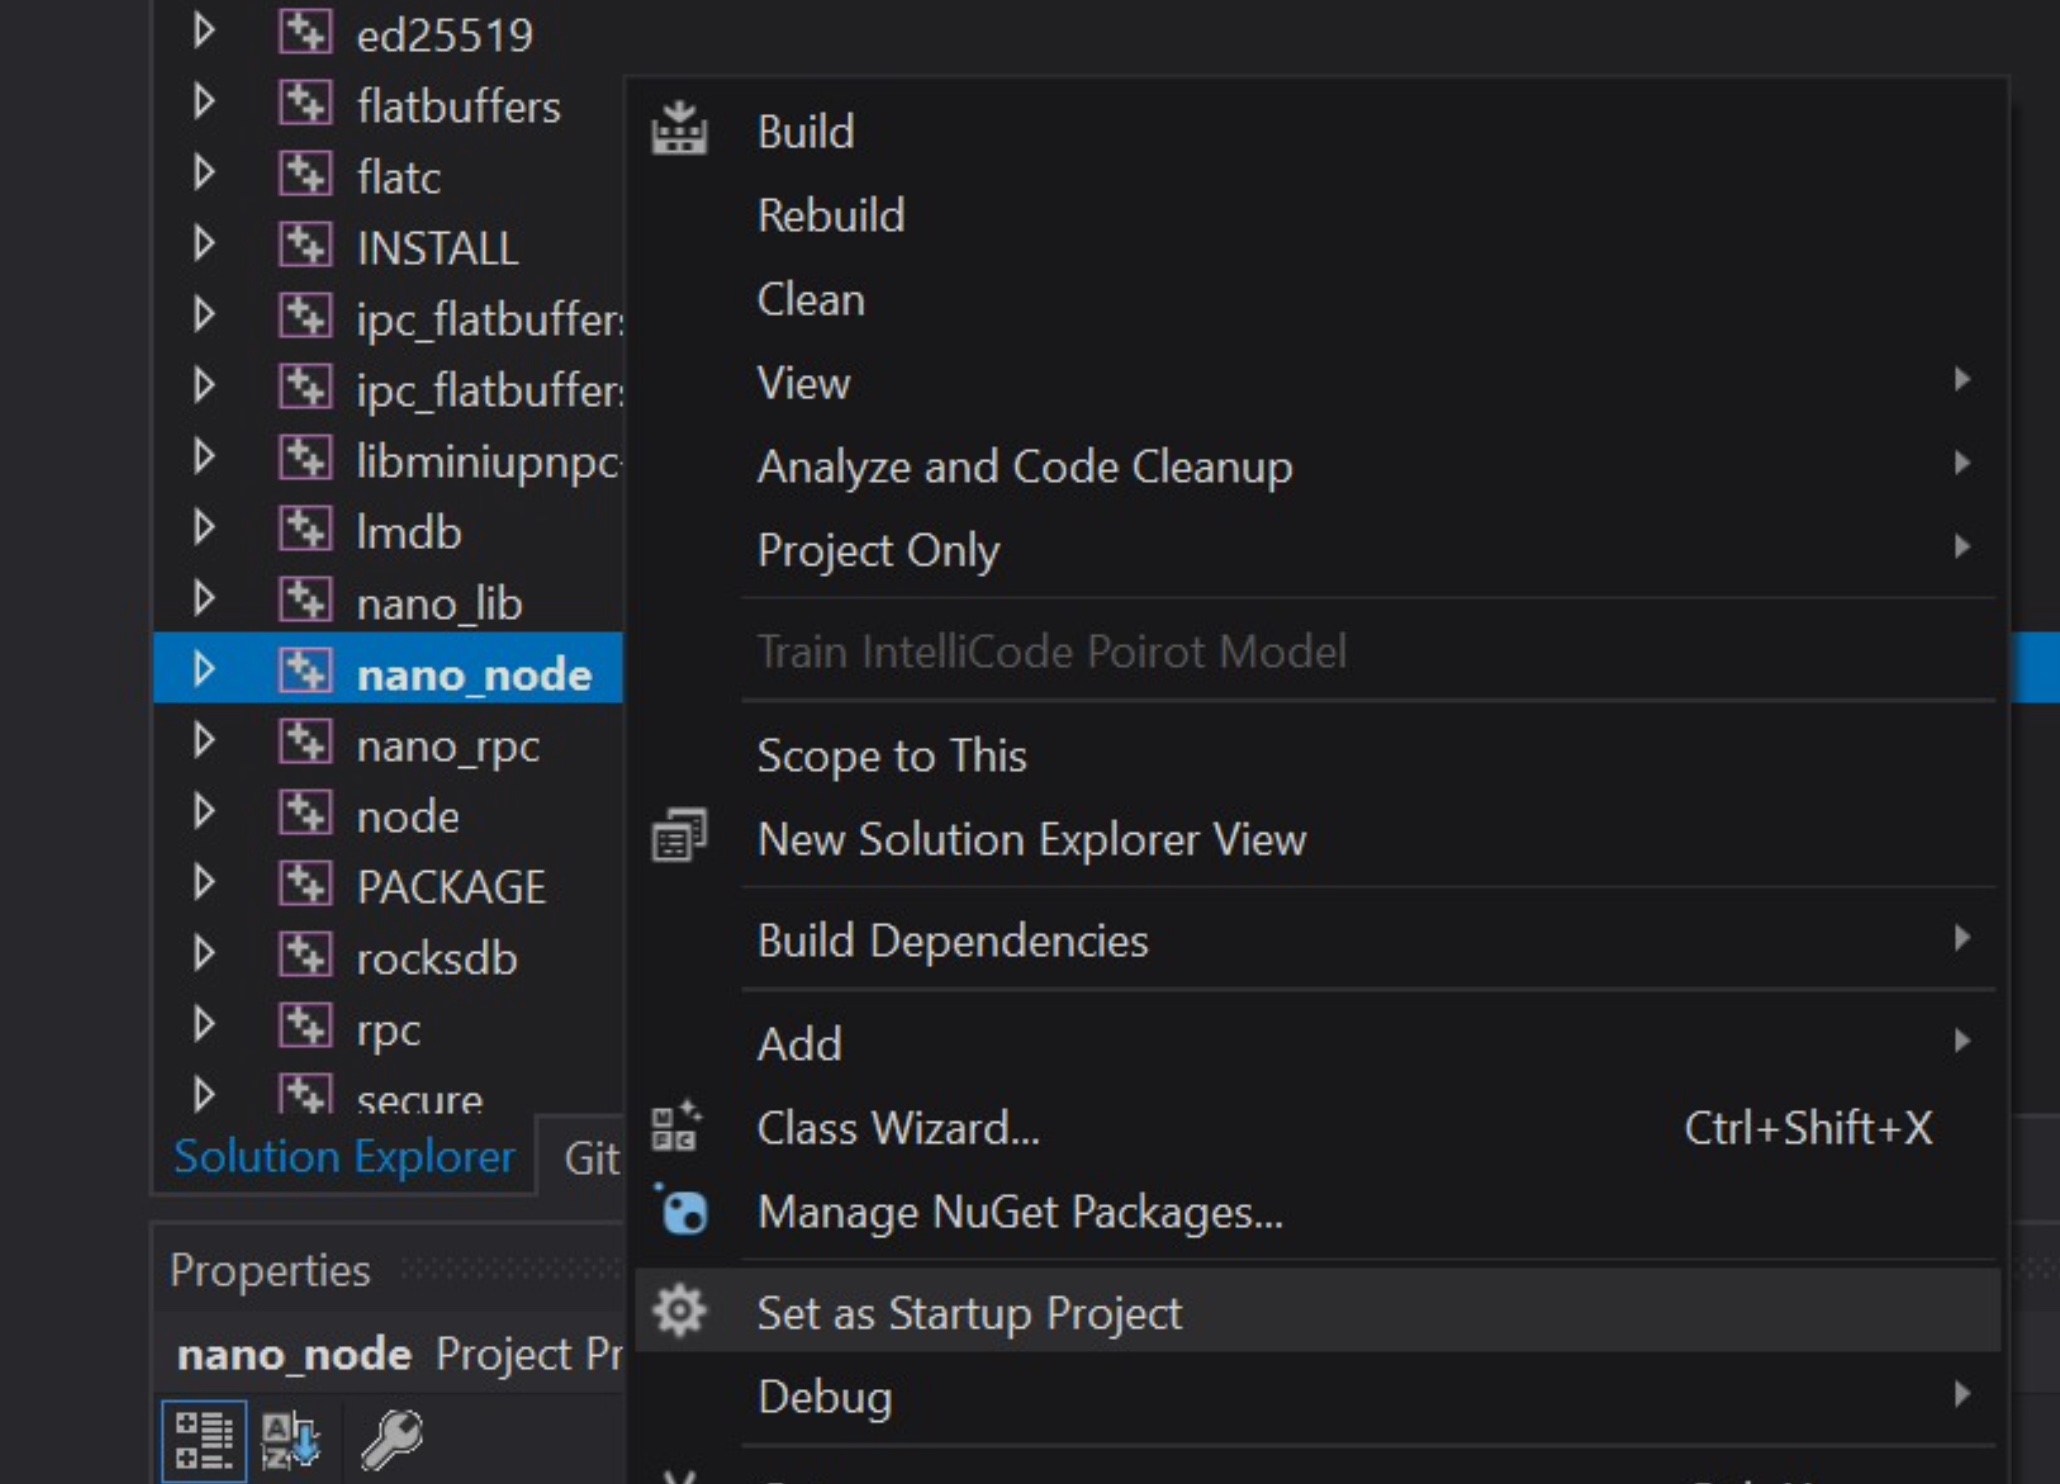The image size is (2060, 1484).
Task: Toggle Alphabetical sorting of properties
Action: point(288,1440)
